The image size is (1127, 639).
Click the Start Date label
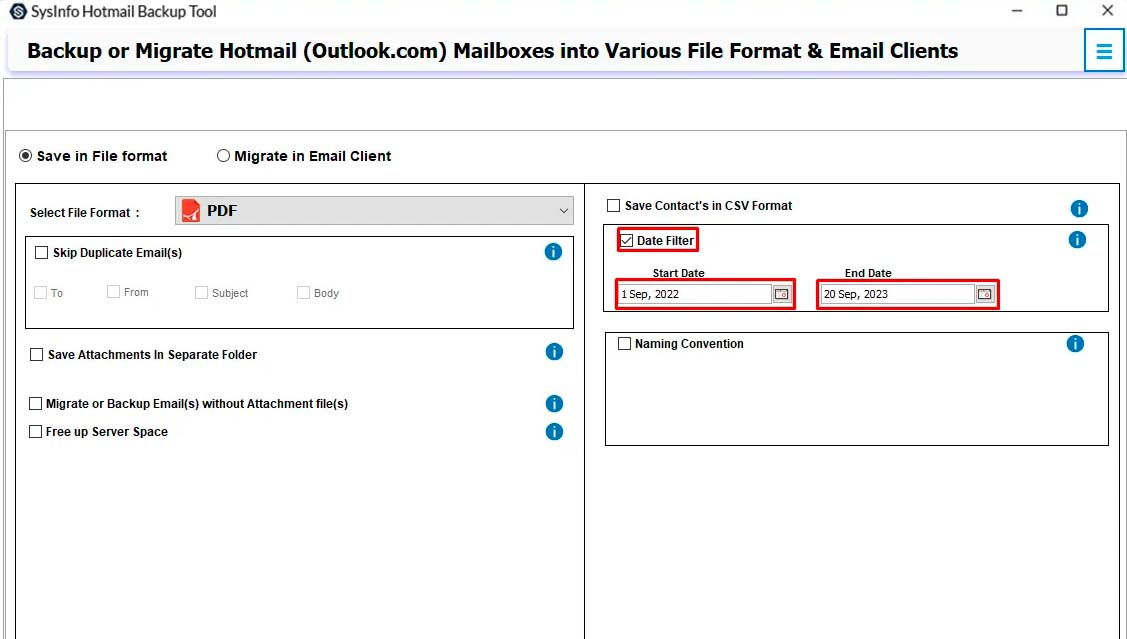(678, 273)
